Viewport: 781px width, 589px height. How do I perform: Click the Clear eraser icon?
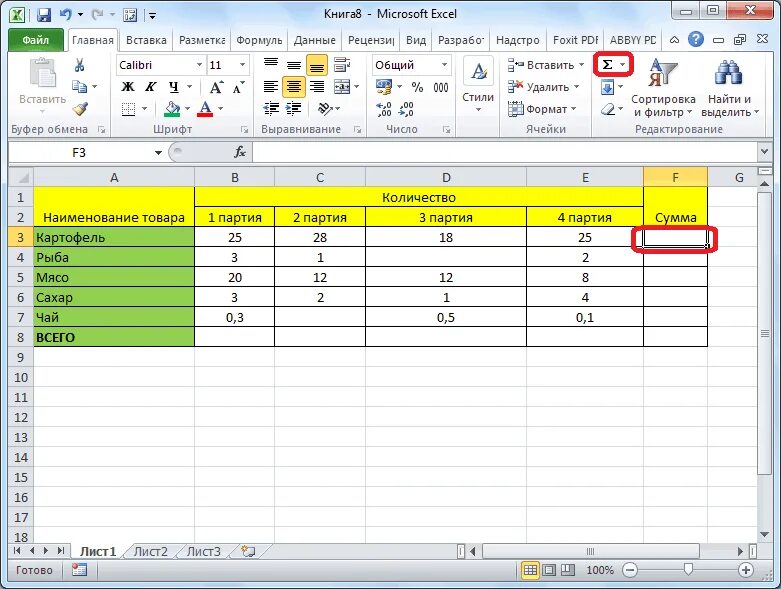pyautogui.click(x=608, y=109)
